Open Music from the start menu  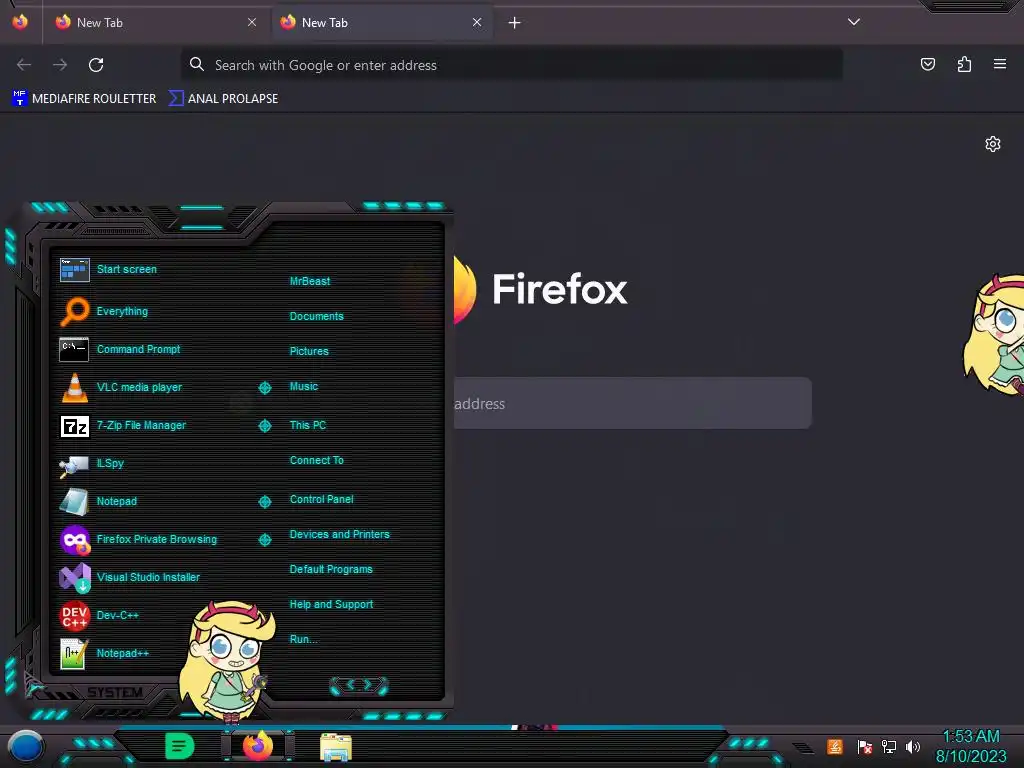(x=304, y=387)
